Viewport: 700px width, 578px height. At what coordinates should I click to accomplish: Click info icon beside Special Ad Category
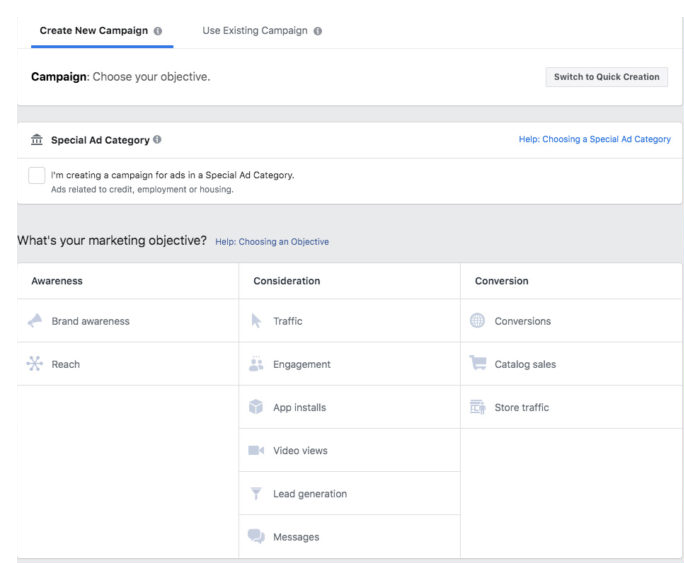pyautogui.click(x=157, y=139)
